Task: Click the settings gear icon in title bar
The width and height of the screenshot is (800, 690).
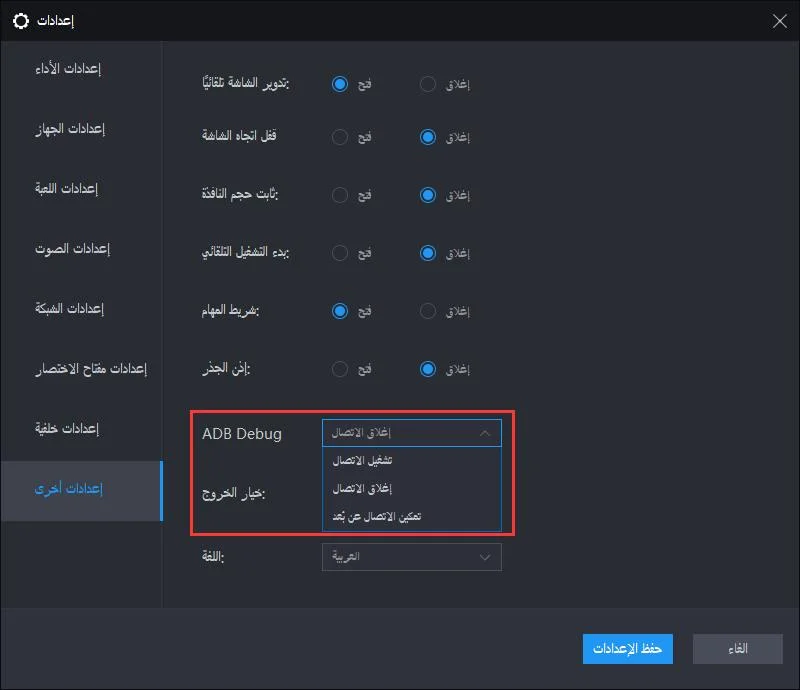Action: click(21, 21)
